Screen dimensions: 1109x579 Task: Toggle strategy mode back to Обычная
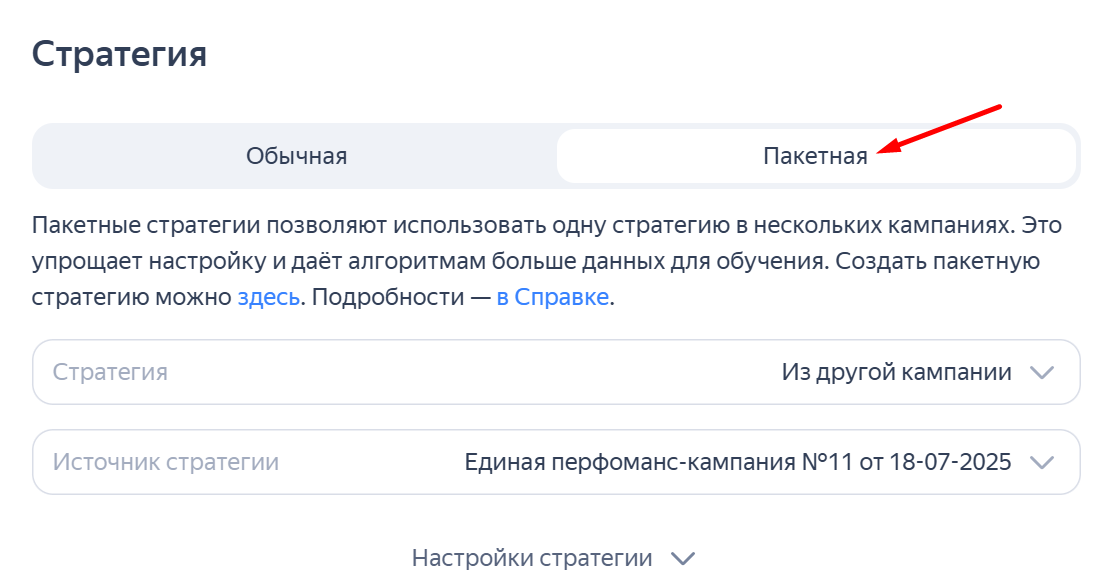pyautogui.click(x=296, y=155)
